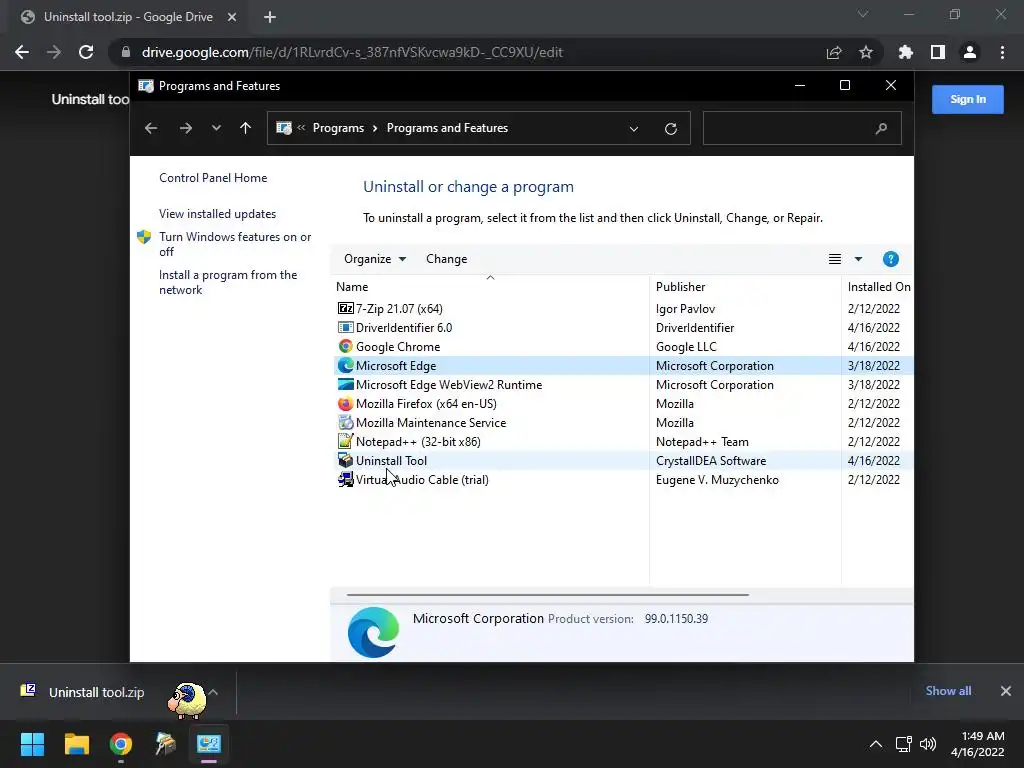The height and width of the screenshot is (768, 1024).
Task: Open Chrome profile avatar menu
Action: click(x=970, y=52)
